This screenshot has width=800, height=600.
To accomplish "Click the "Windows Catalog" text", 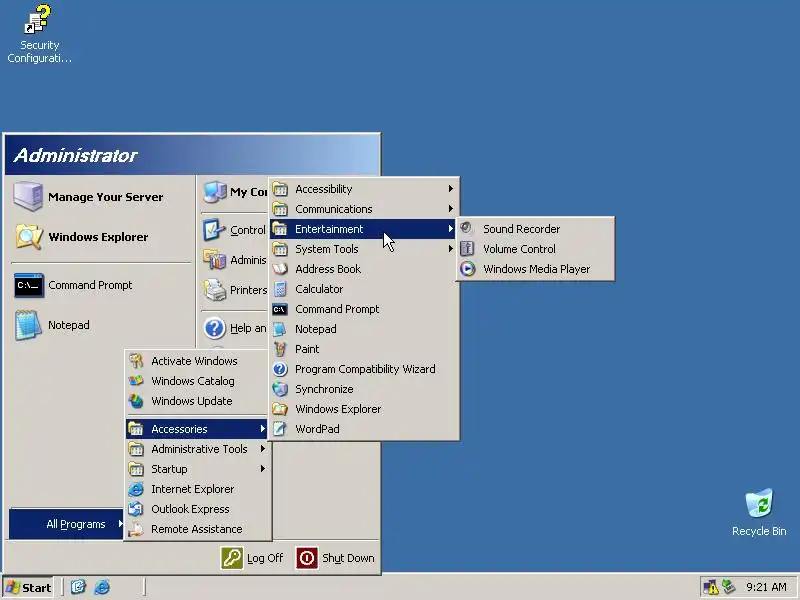I will point(193,381).
